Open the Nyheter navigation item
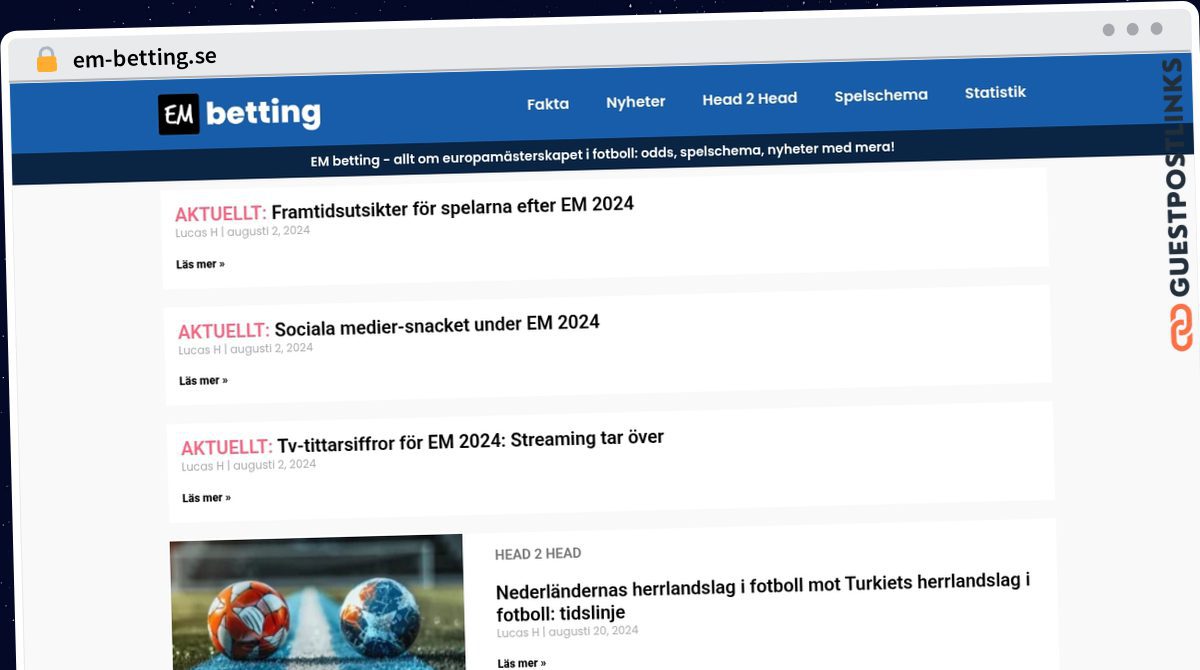The image size is (1200, 670). click(635, 100)
